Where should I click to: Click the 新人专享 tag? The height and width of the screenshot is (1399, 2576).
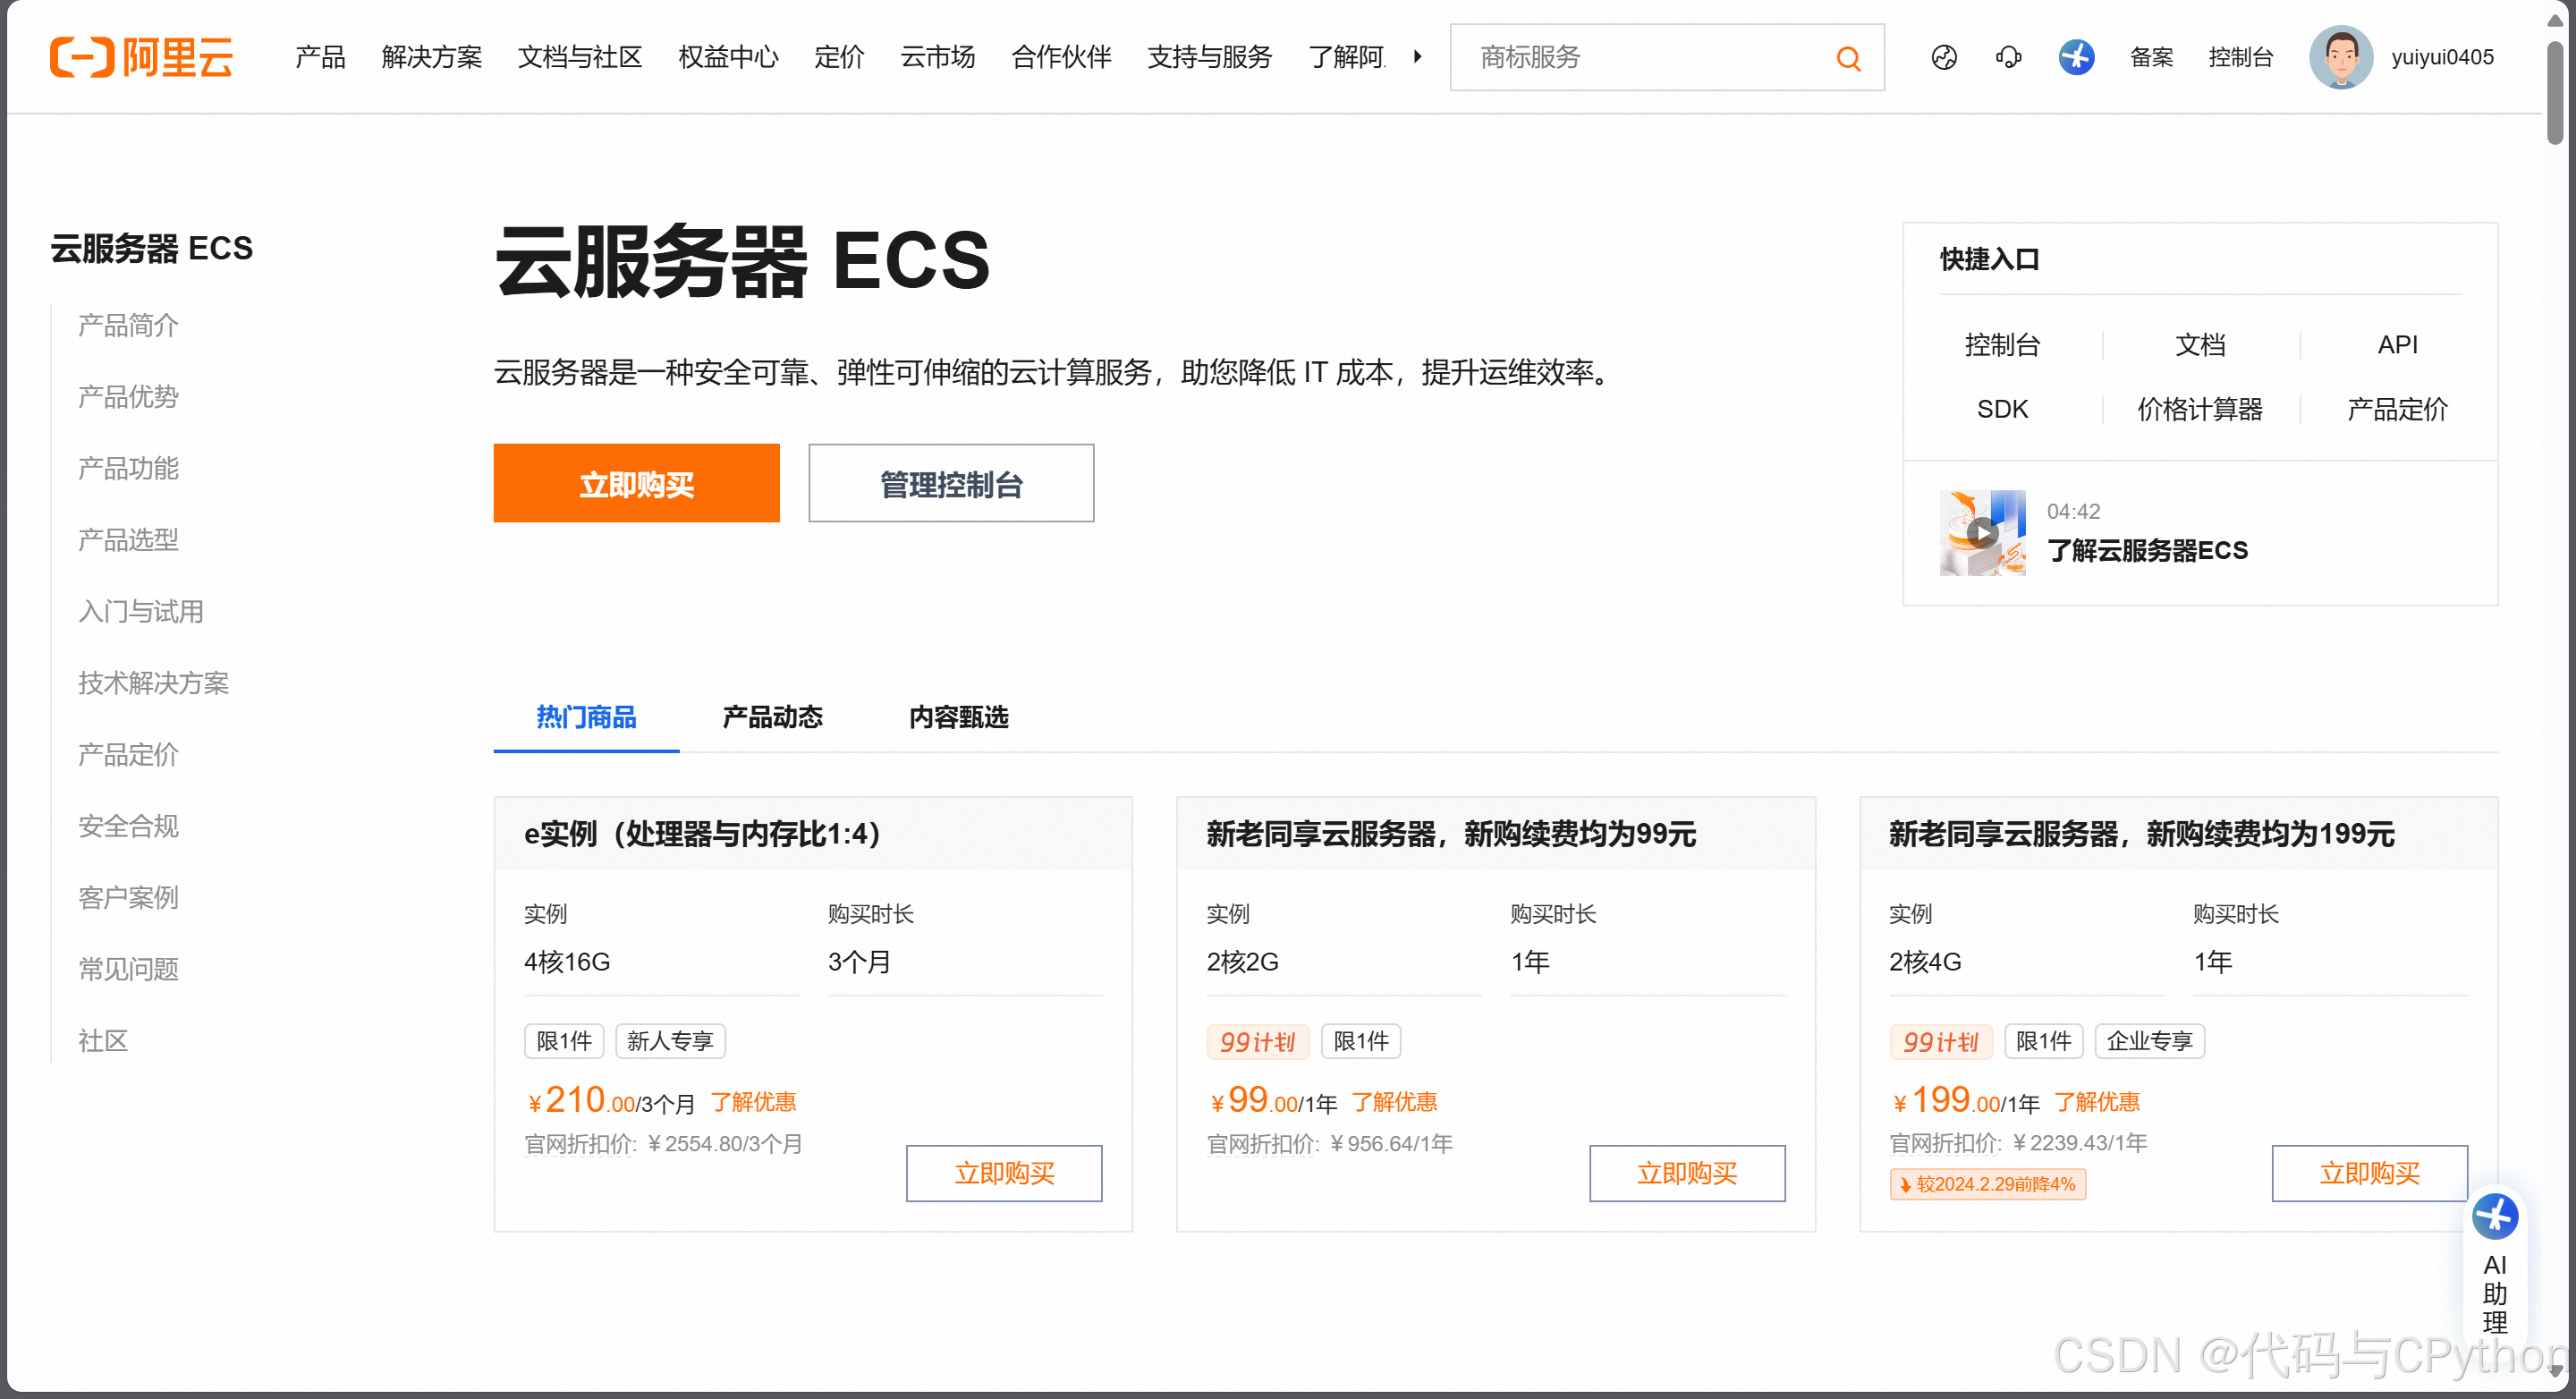point(670,1041)
